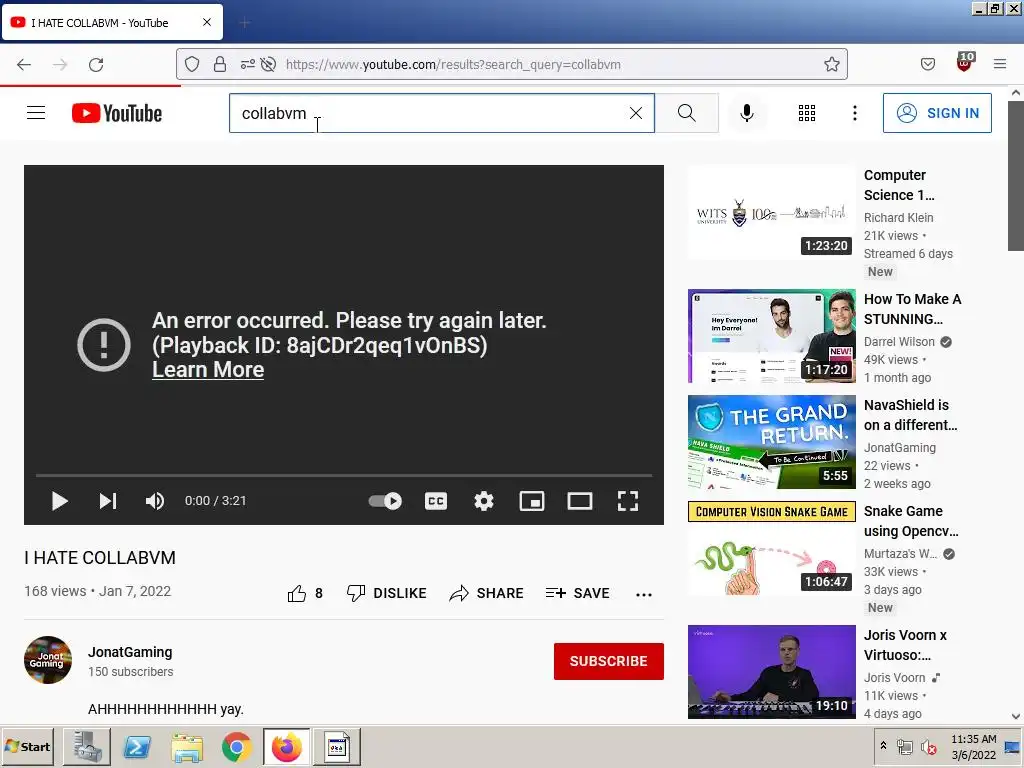This screenshot has width=1024, height=768.
Task: Toggle the autoplay switch
Action: 385,501
